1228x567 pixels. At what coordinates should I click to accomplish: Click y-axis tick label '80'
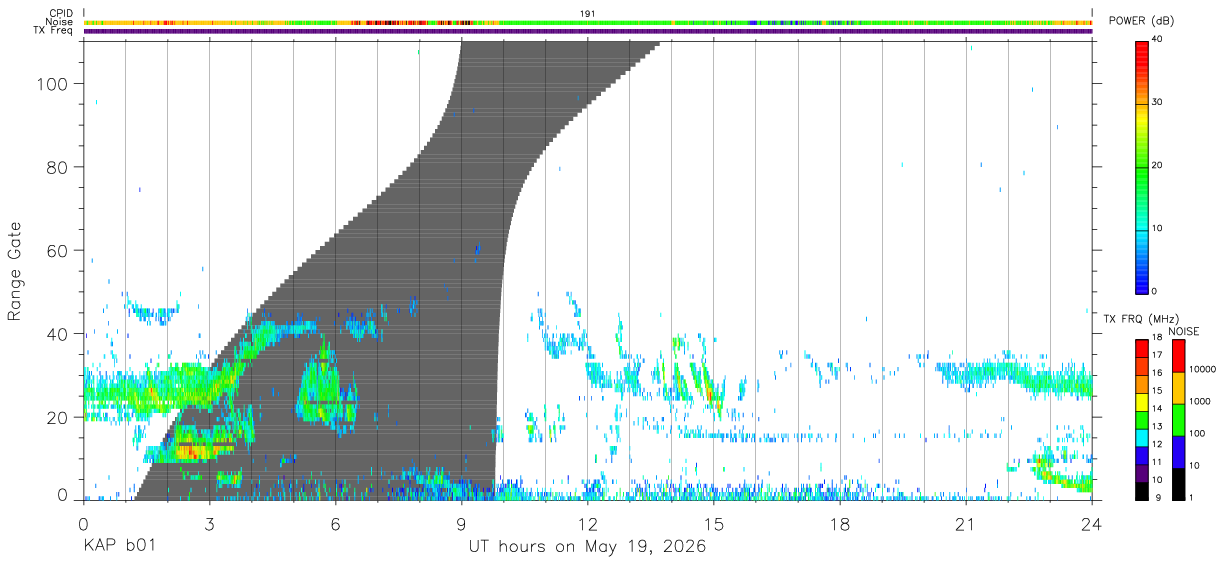58,167
